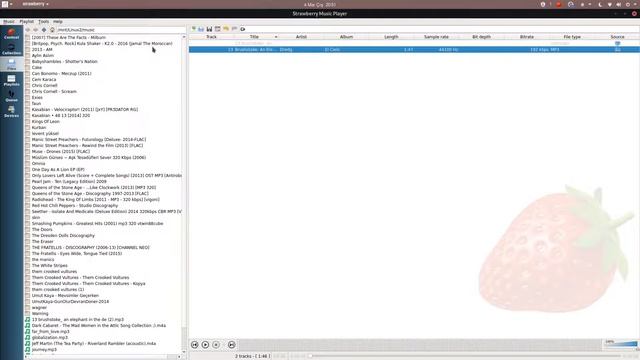
Task: Select the highlighted Brushstoke track row
Action: tap(414, 49)
